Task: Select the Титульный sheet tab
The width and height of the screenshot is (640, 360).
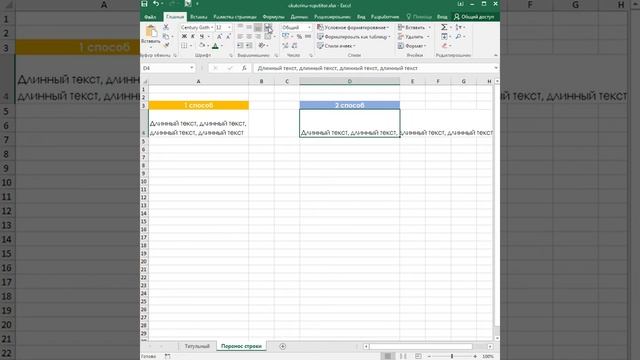Action: coord(197,346)
